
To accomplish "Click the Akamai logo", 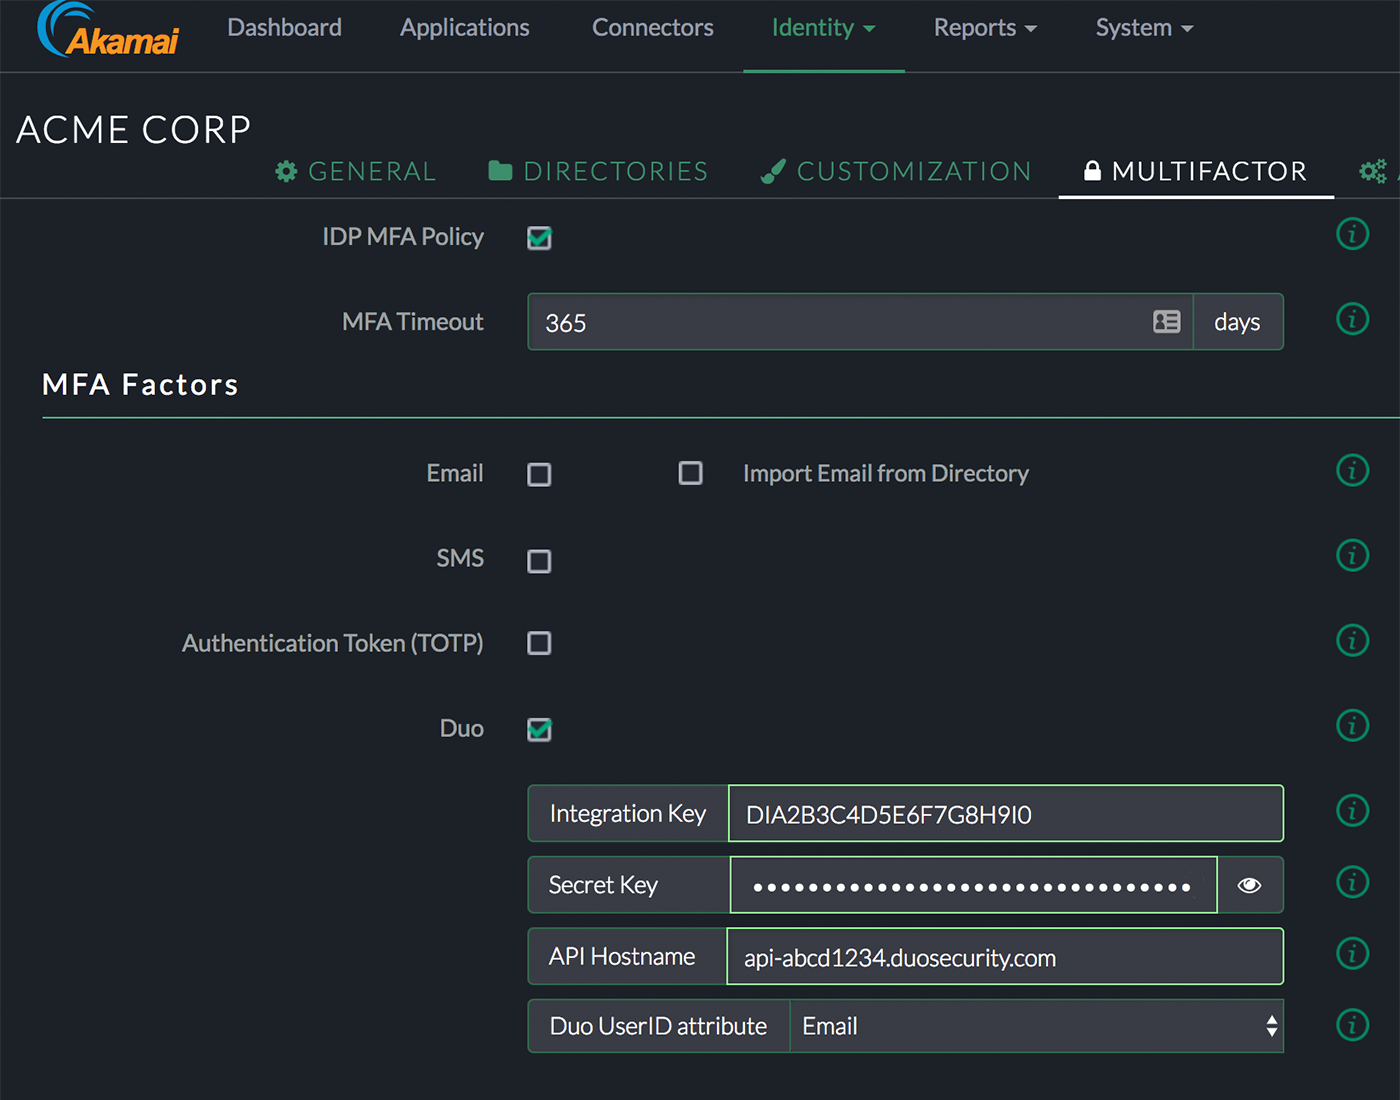I will (x=108, y=30).
